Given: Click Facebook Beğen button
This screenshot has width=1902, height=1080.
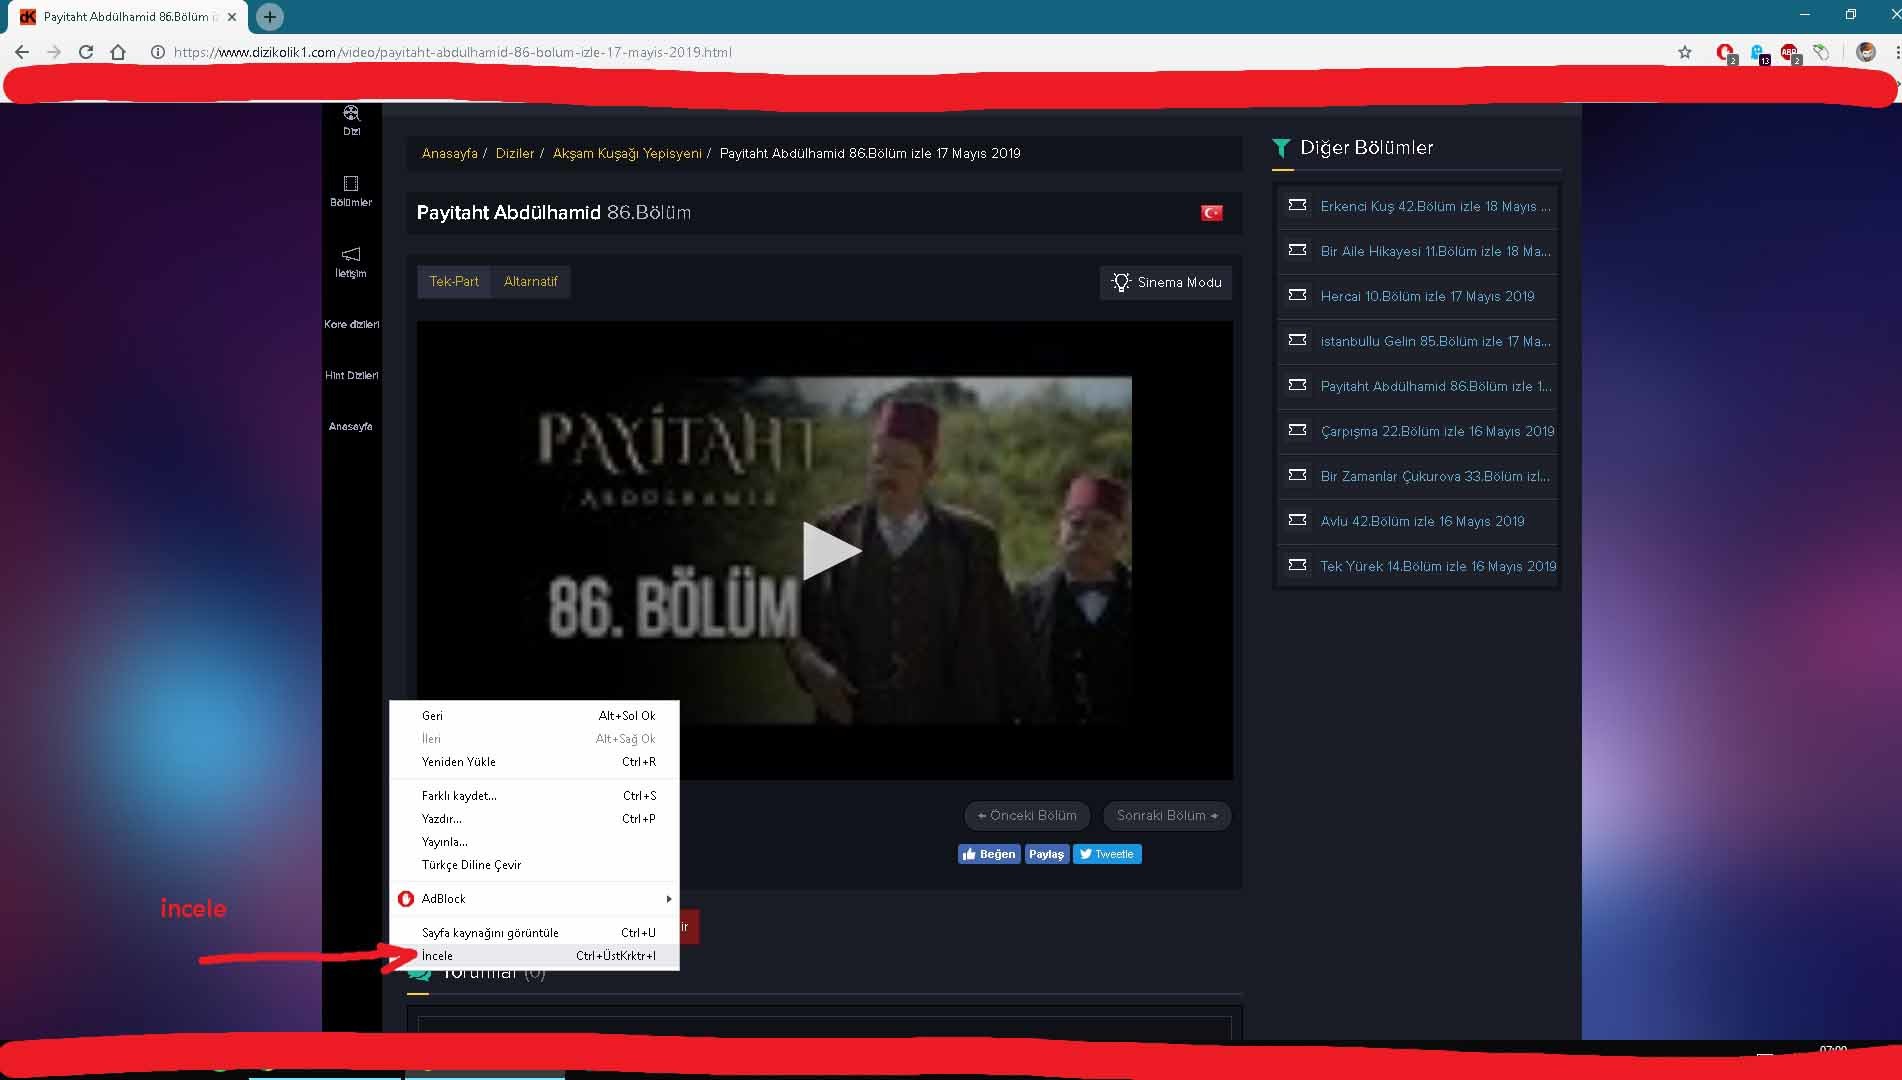Looking at the screenshot, I should point(989,854).
